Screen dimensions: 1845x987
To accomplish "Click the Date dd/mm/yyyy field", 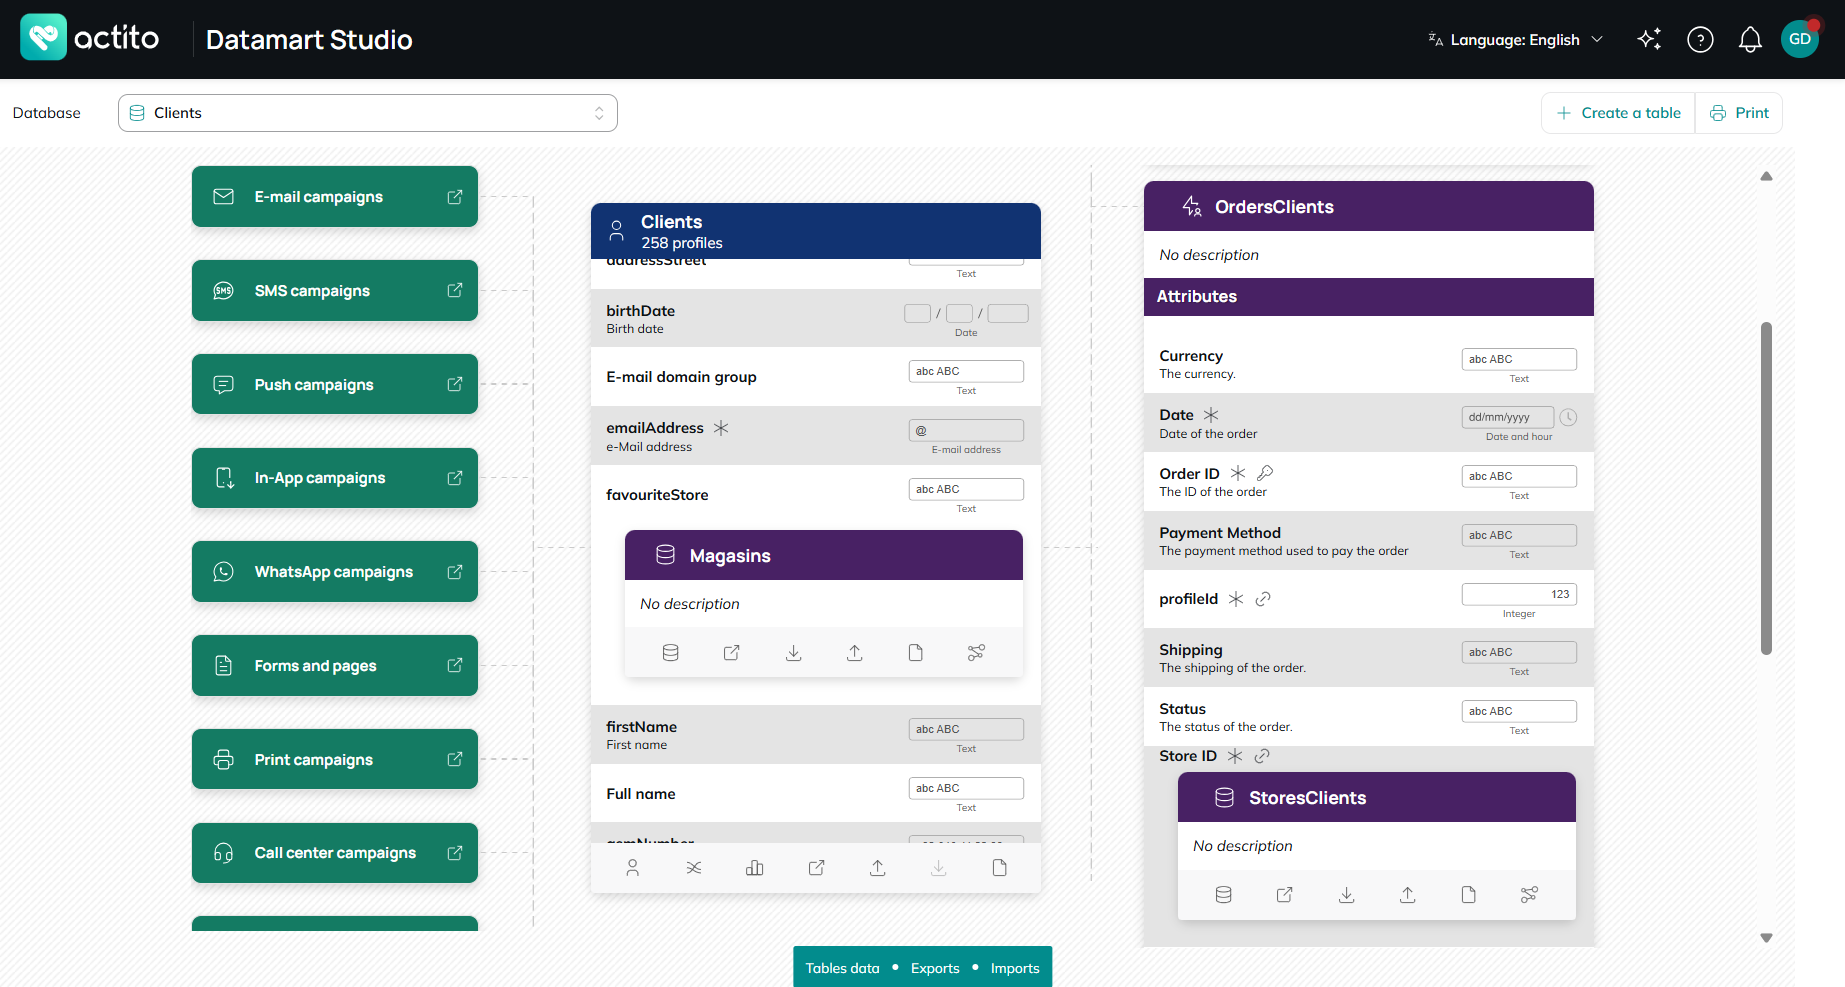I will [1508, 417].
